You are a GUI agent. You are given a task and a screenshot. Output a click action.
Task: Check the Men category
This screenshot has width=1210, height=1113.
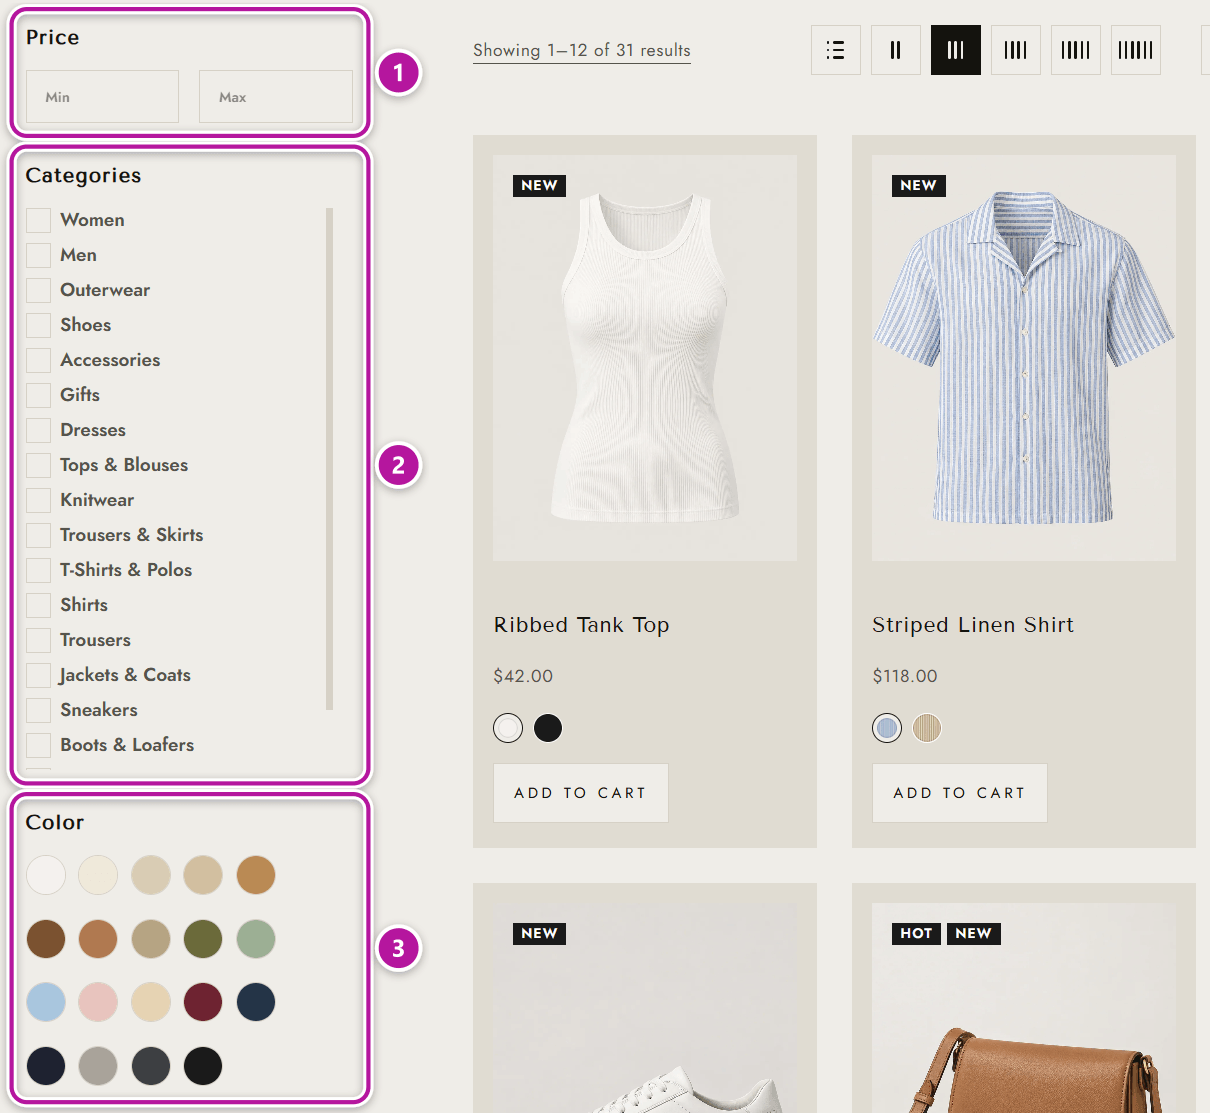point(38,255)
